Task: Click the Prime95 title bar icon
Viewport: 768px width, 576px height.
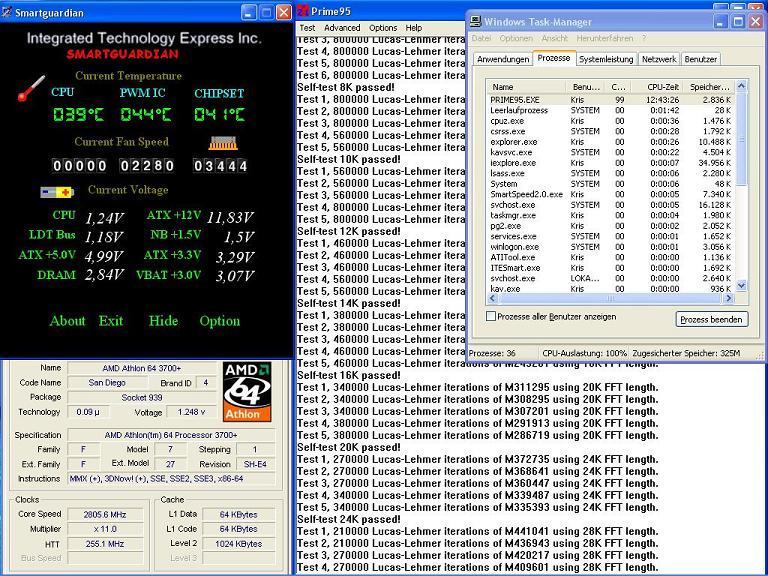Action: [x=303, y=11]
